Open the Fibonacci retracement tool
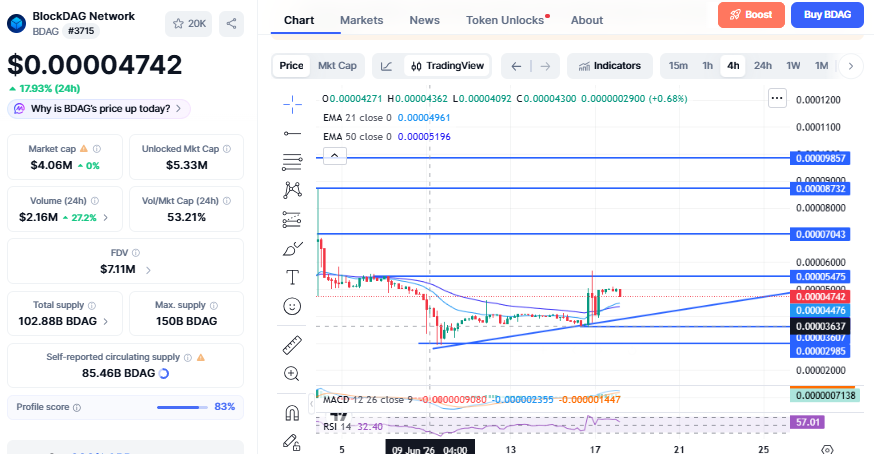Image resolution: width=874 pixels, height=454 pixels. tap(292, 162)
